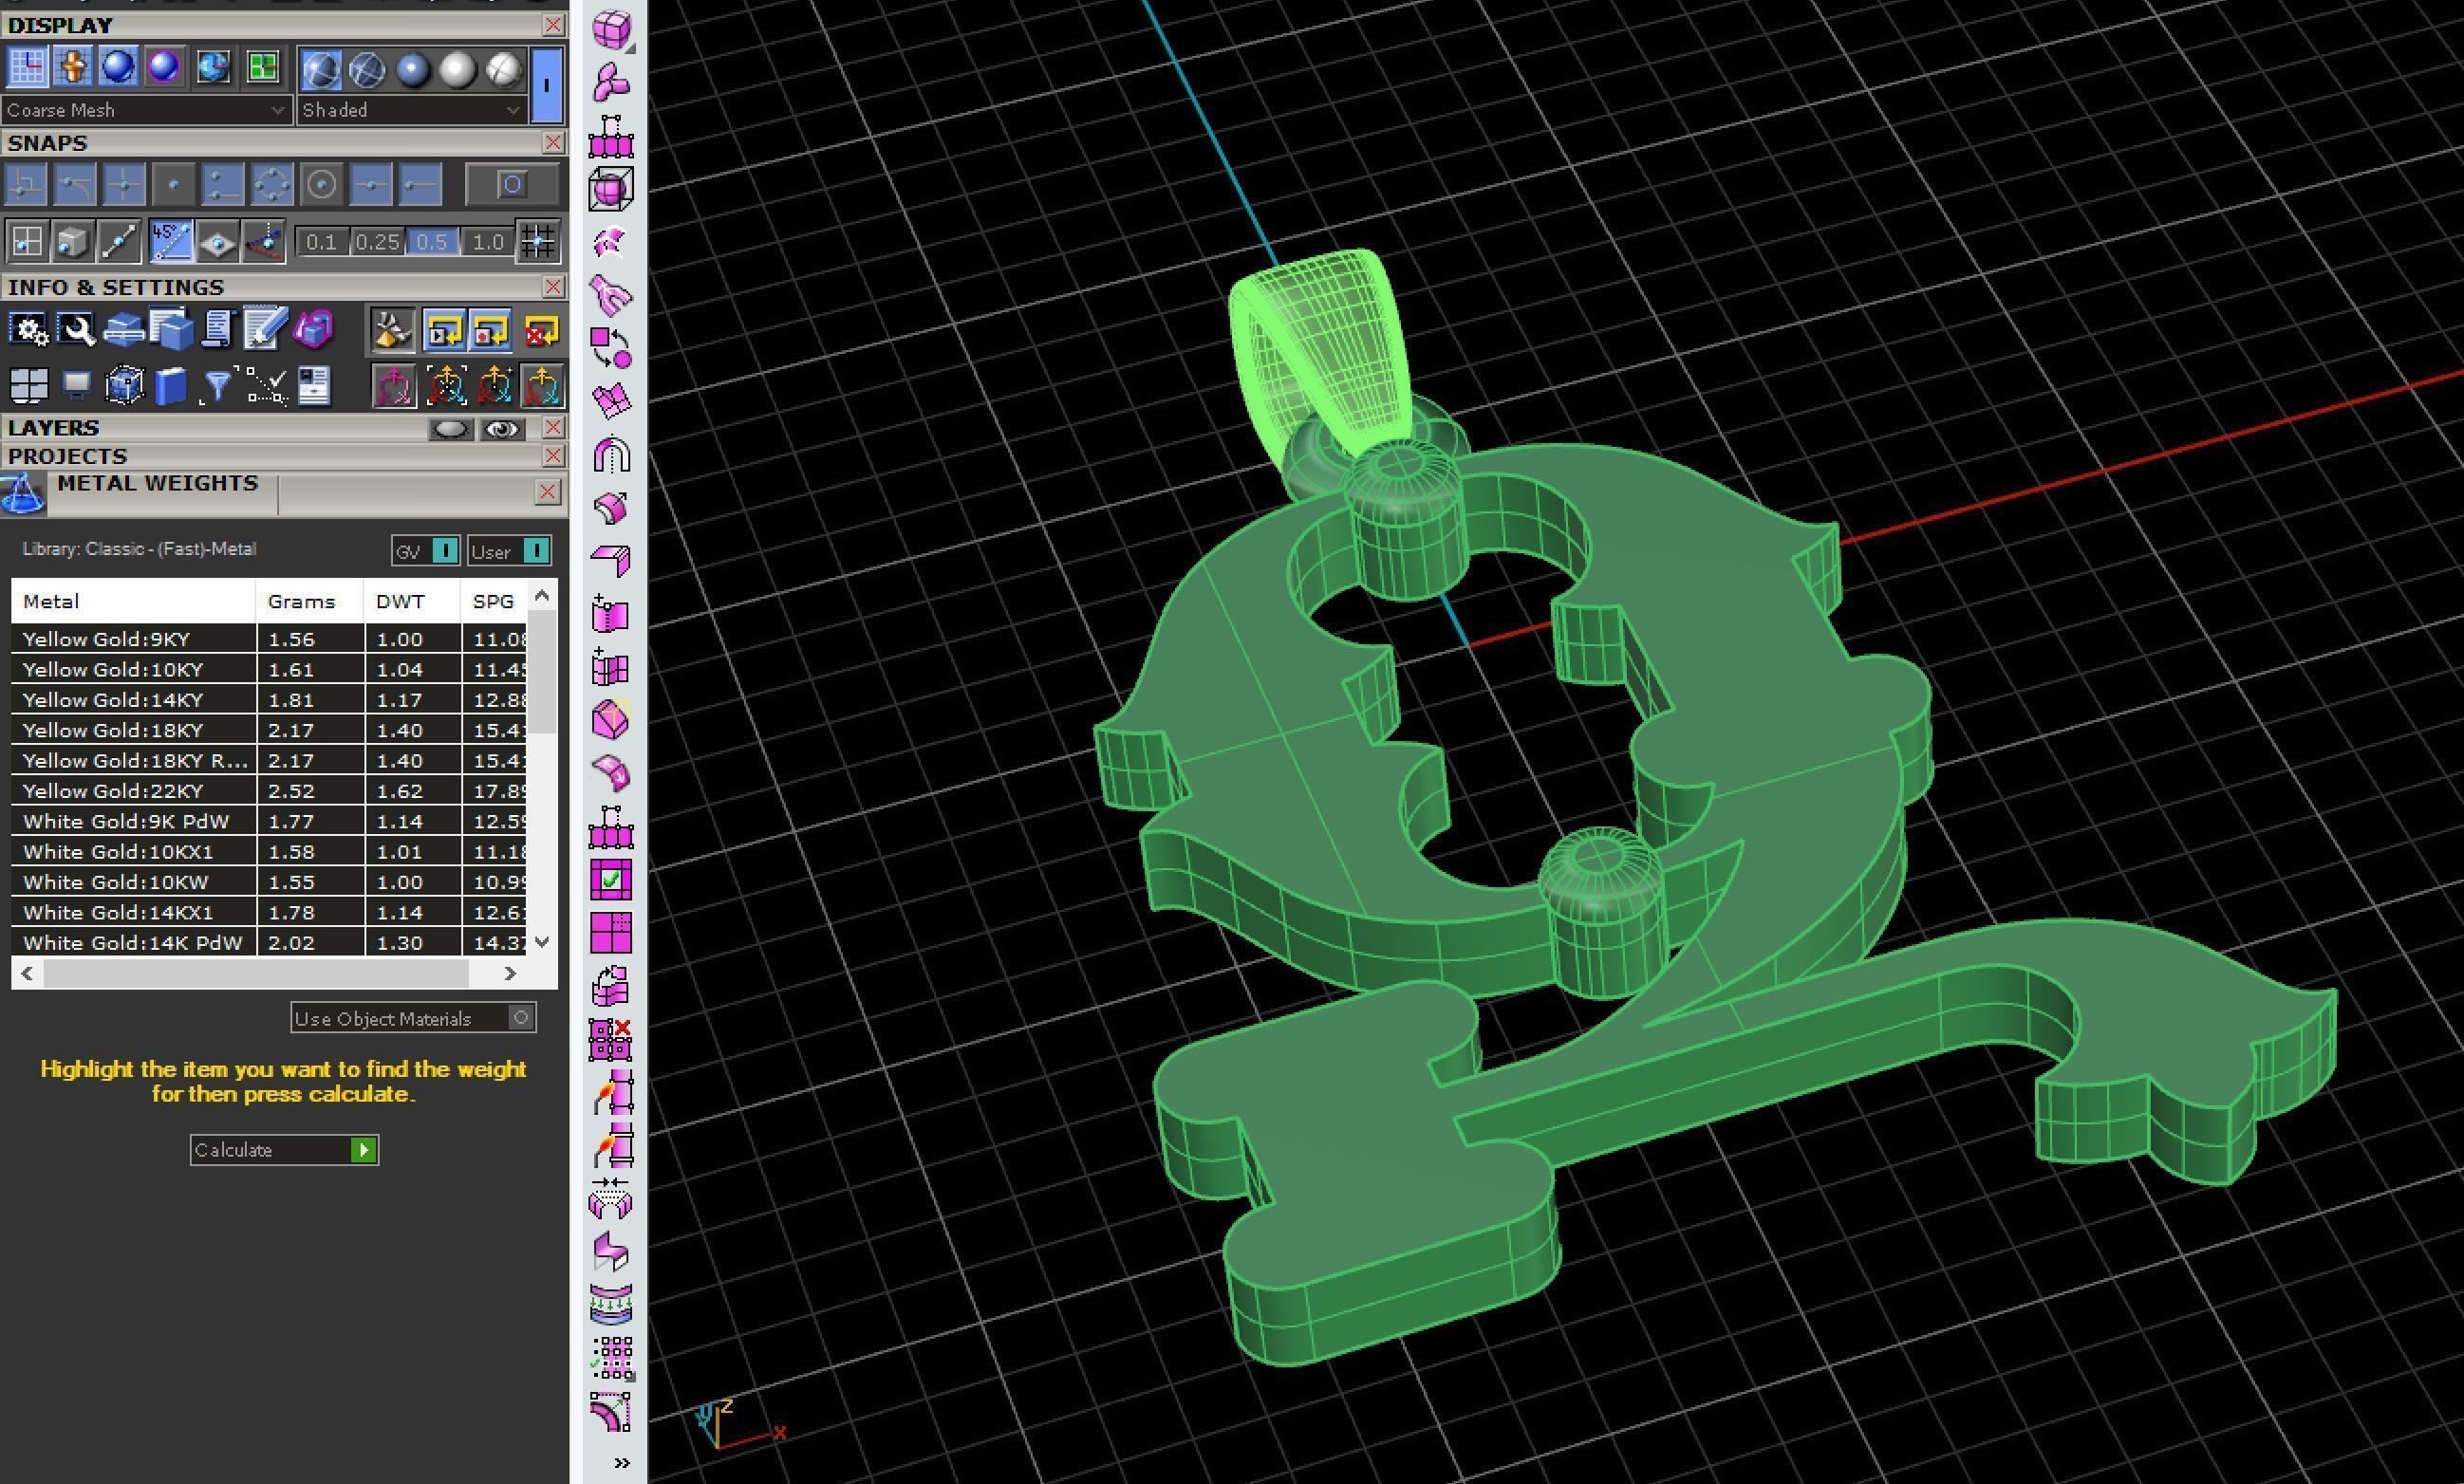2464x1484 pixels.
Task: Click the blue shaded sphere icon in the Display panel
Action: (118, 67)
